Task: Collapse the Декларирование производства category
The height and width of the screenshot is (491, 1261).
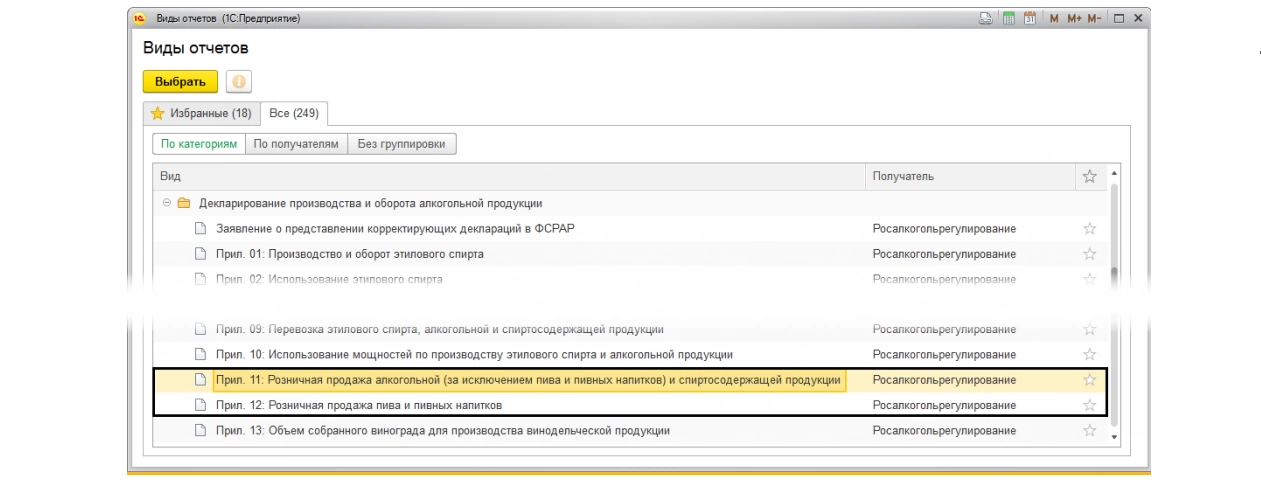Action: [167, 203]
